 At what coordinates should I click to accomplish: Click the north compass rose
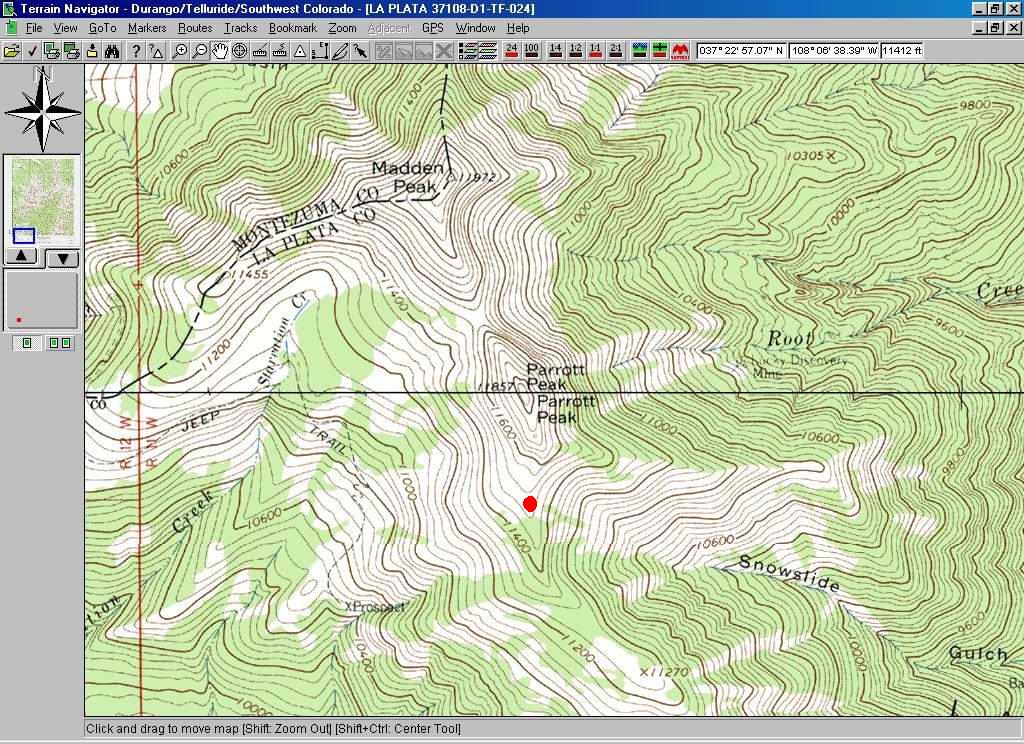coord(42,110)
